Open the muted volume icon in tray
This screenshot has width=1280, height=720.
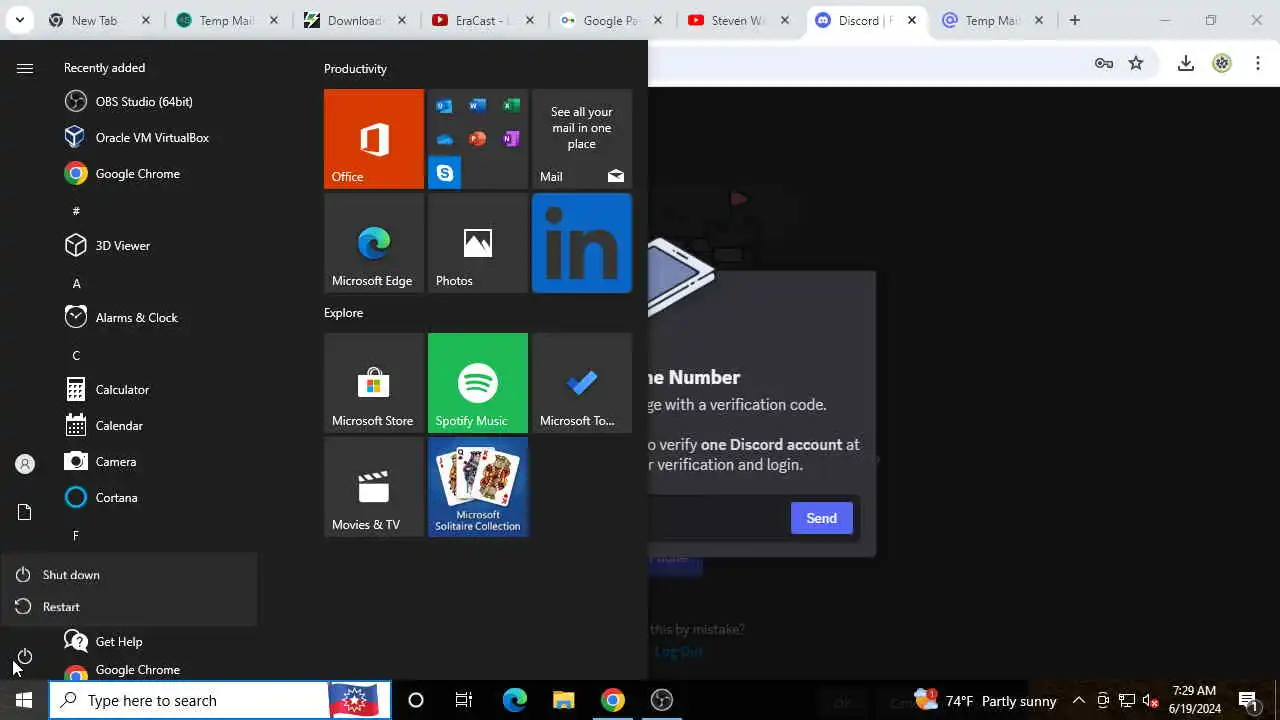(1150, 701)
